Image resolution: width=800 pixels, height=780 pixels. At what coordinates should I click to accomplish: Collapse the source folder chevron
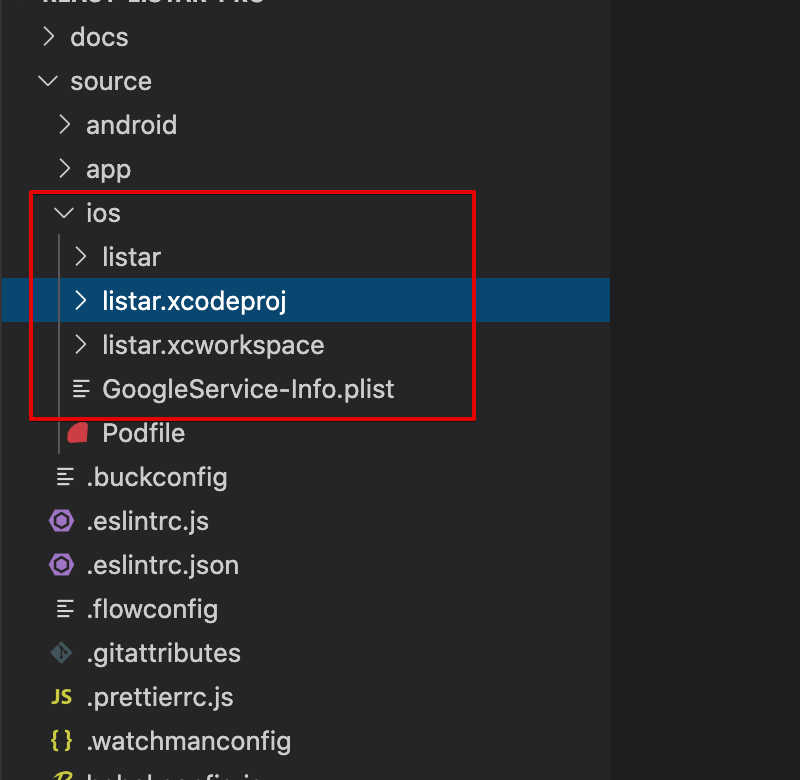(48, 81)
